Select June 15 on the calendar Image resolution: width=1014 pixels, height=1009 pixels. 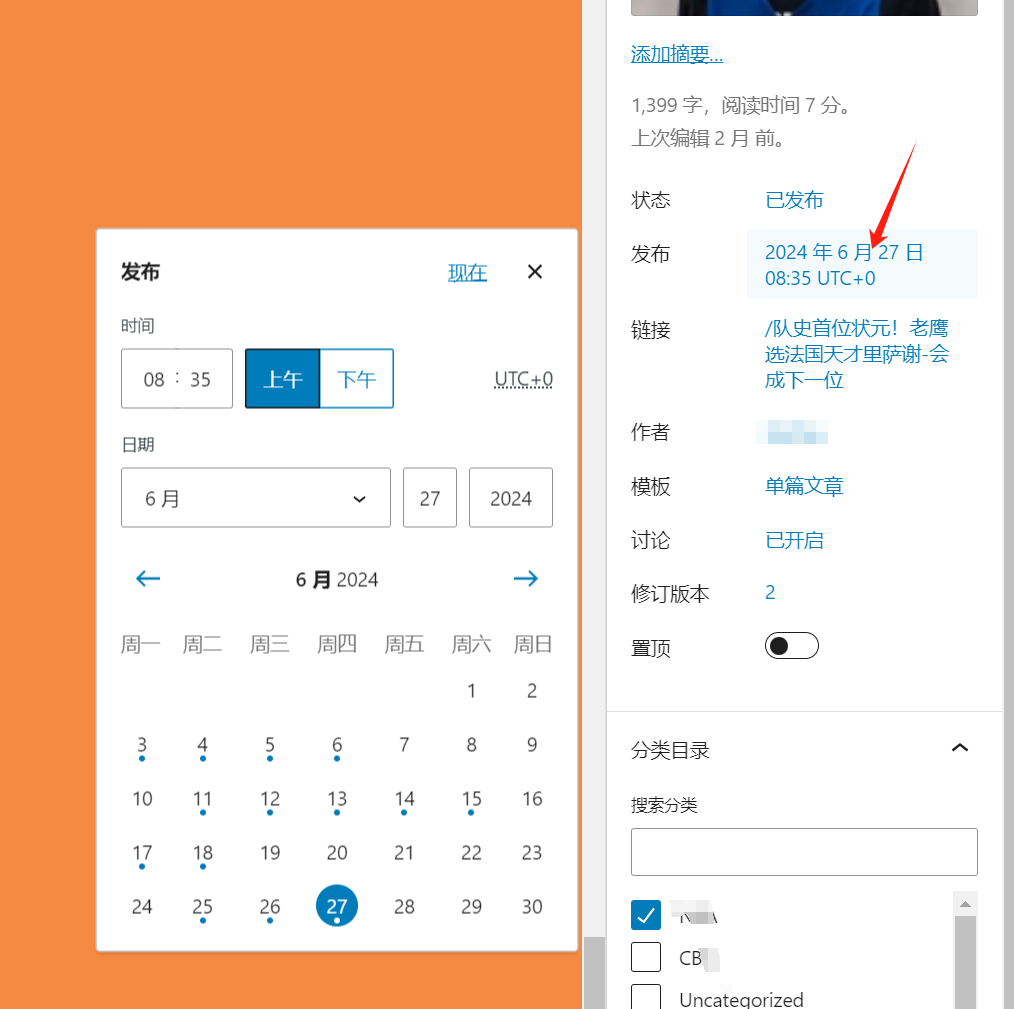[471, 798]
